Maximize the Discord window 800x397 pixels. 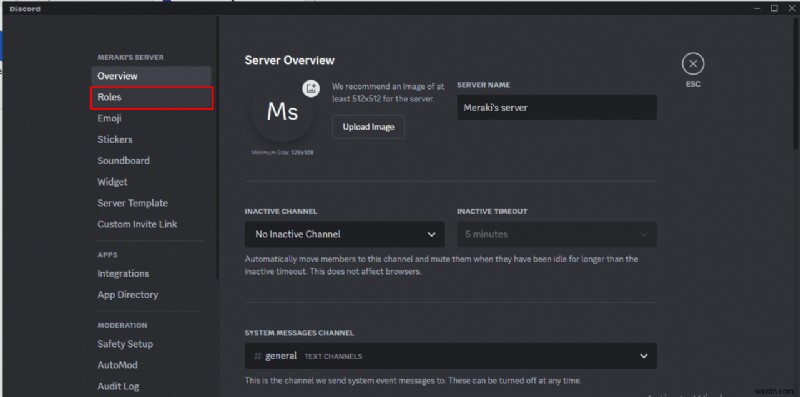point(774,8)
